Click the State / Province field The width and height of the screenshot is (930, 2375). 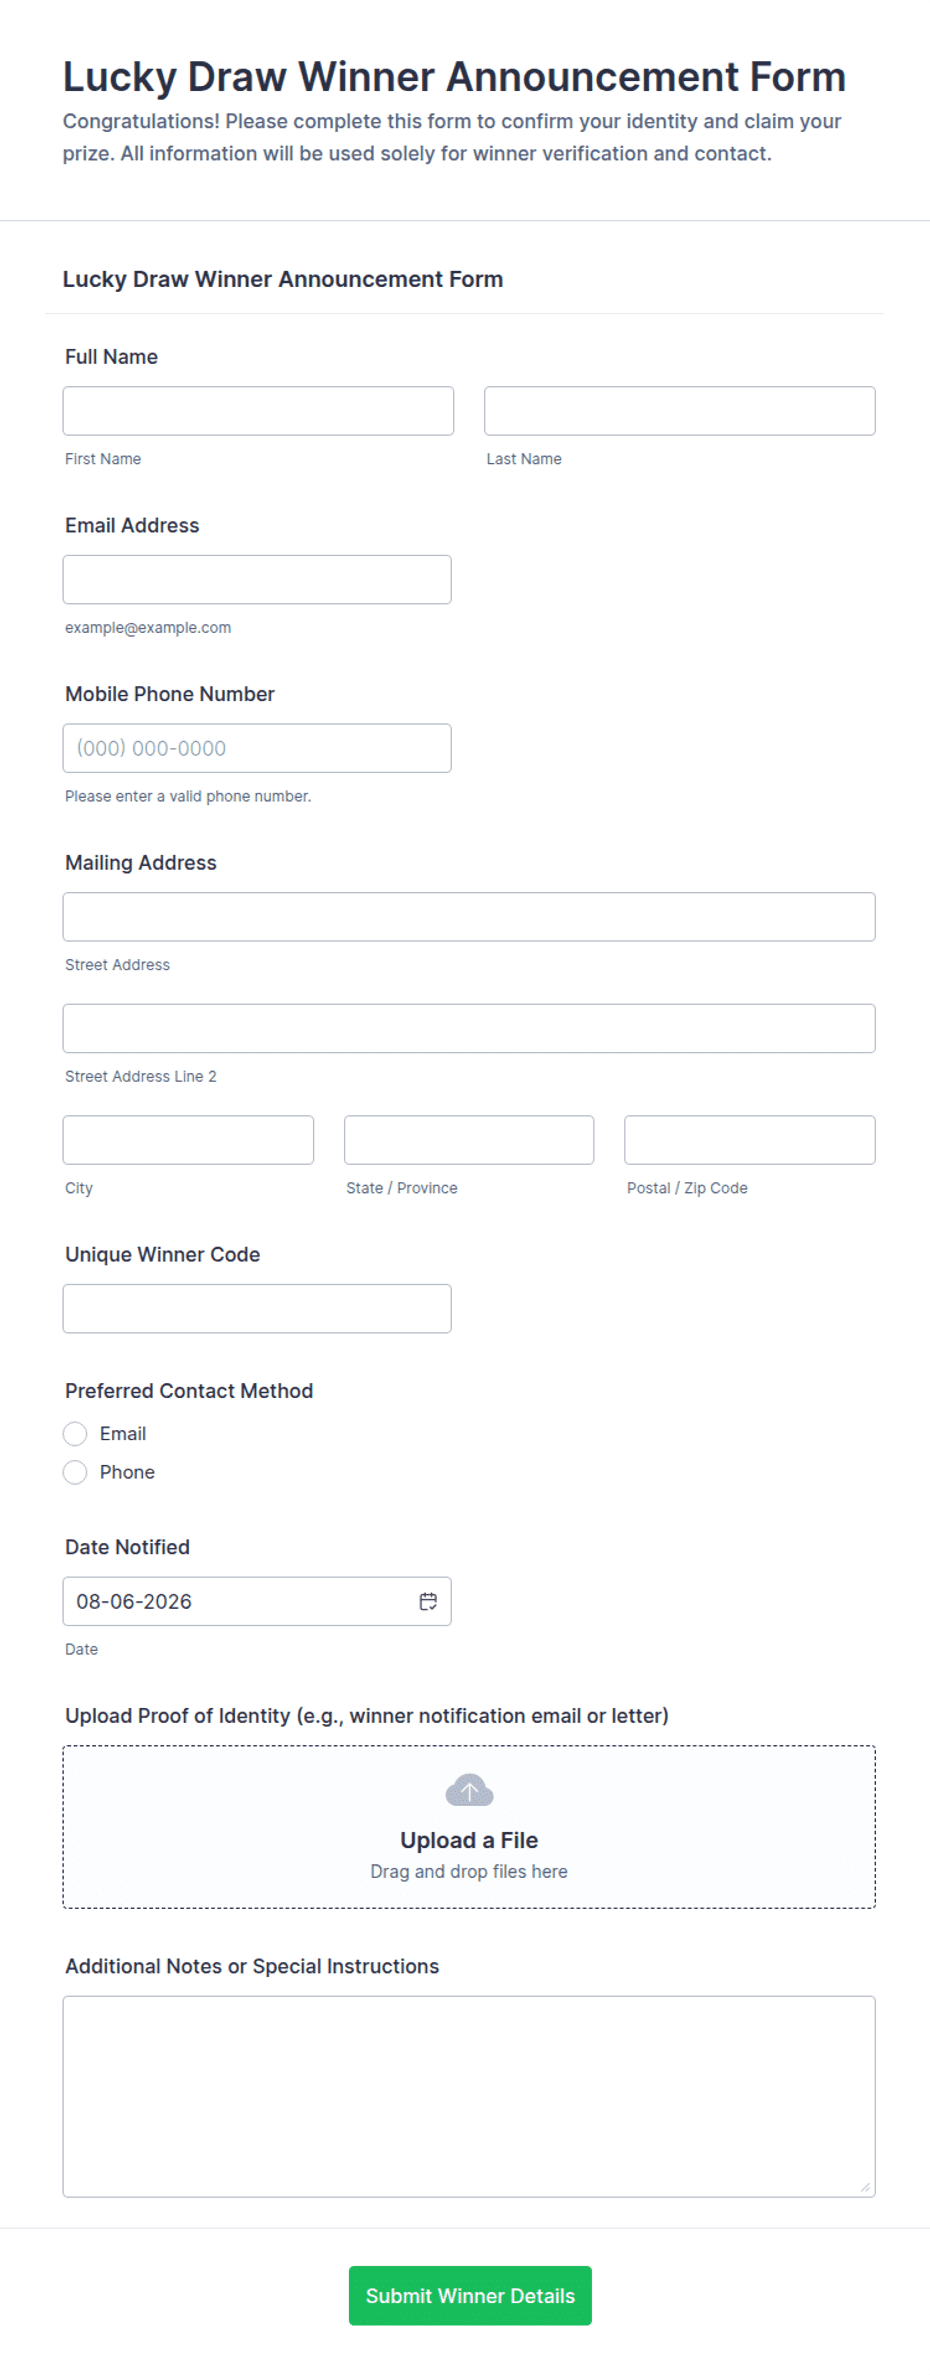pyautogui.click(x=469, y=1140)
